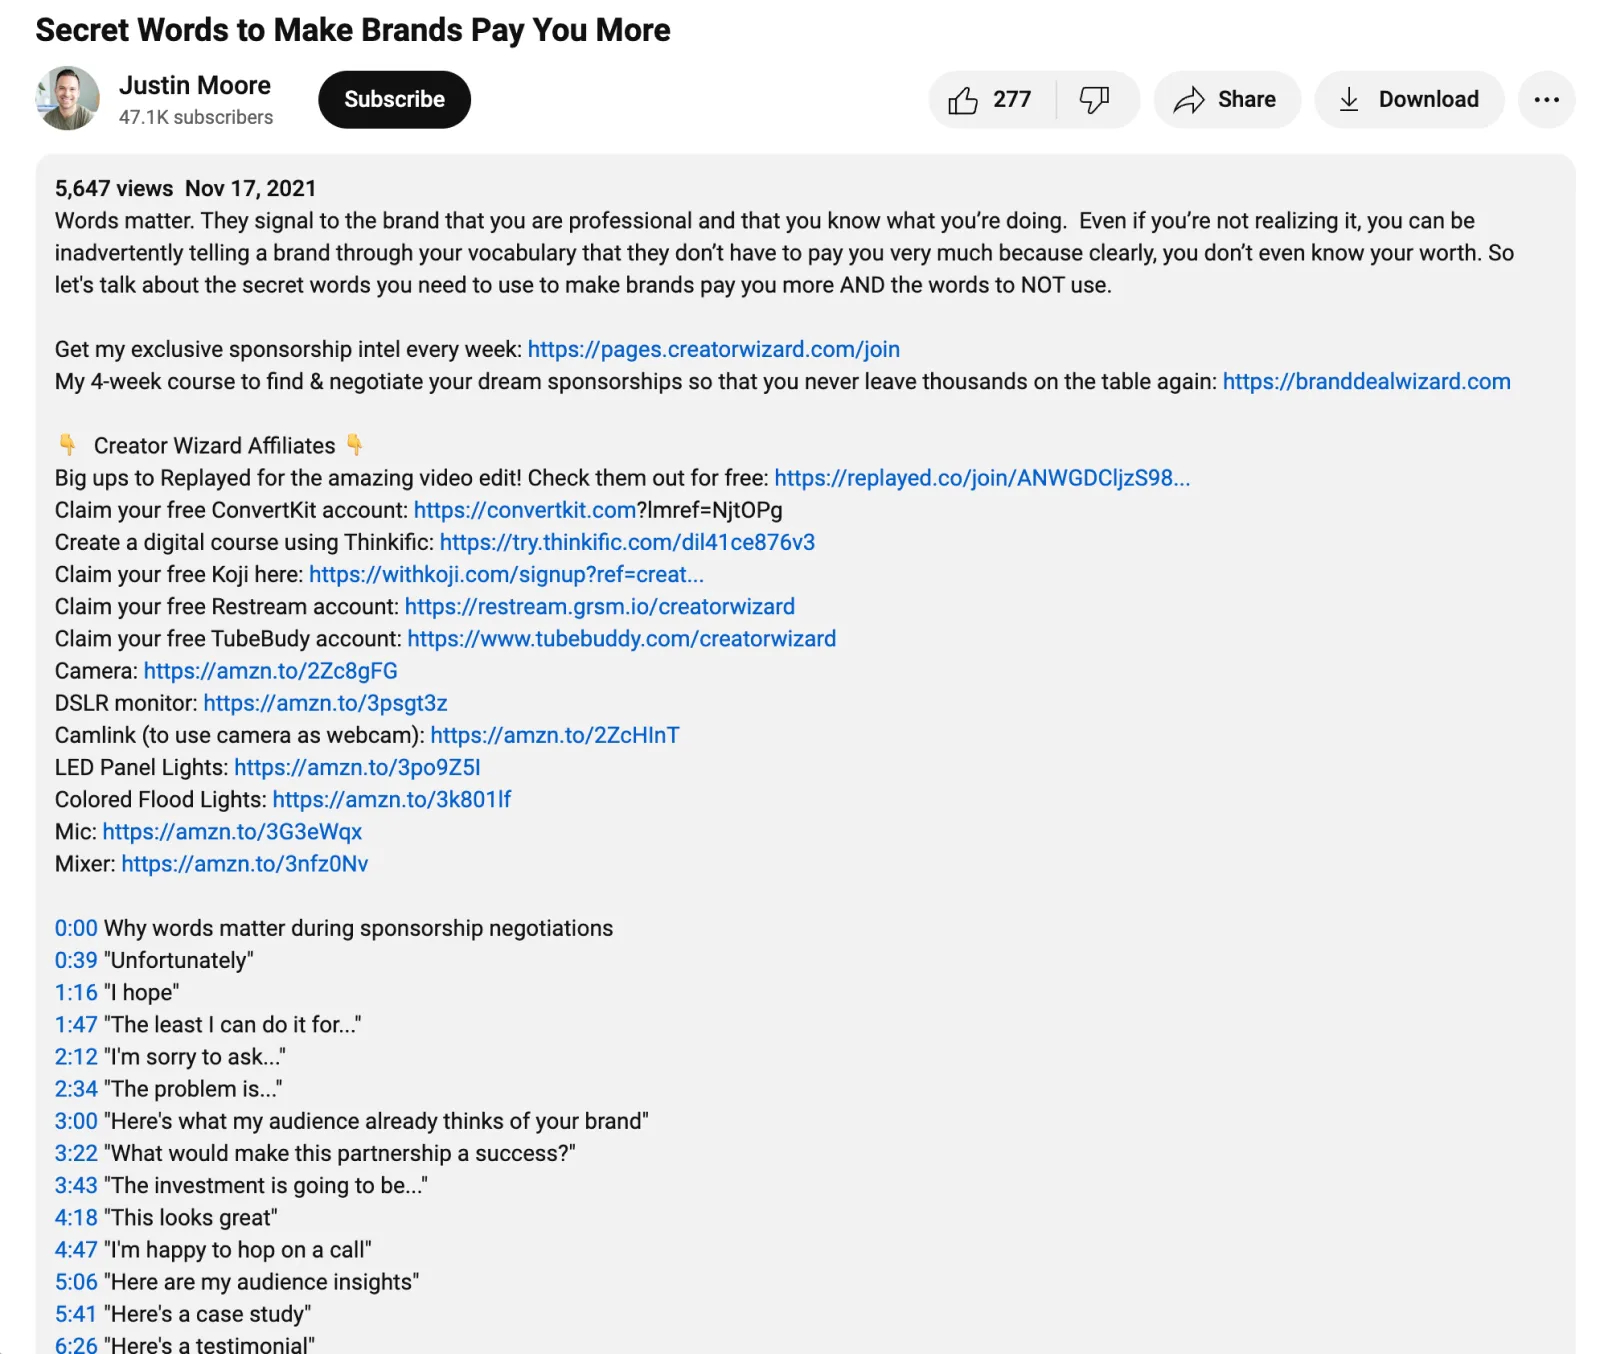The height and width of the screenshot is (1354, 1600).
Task: Jump to the 3:43 investment timestamp
Action: click(76, 1186)
